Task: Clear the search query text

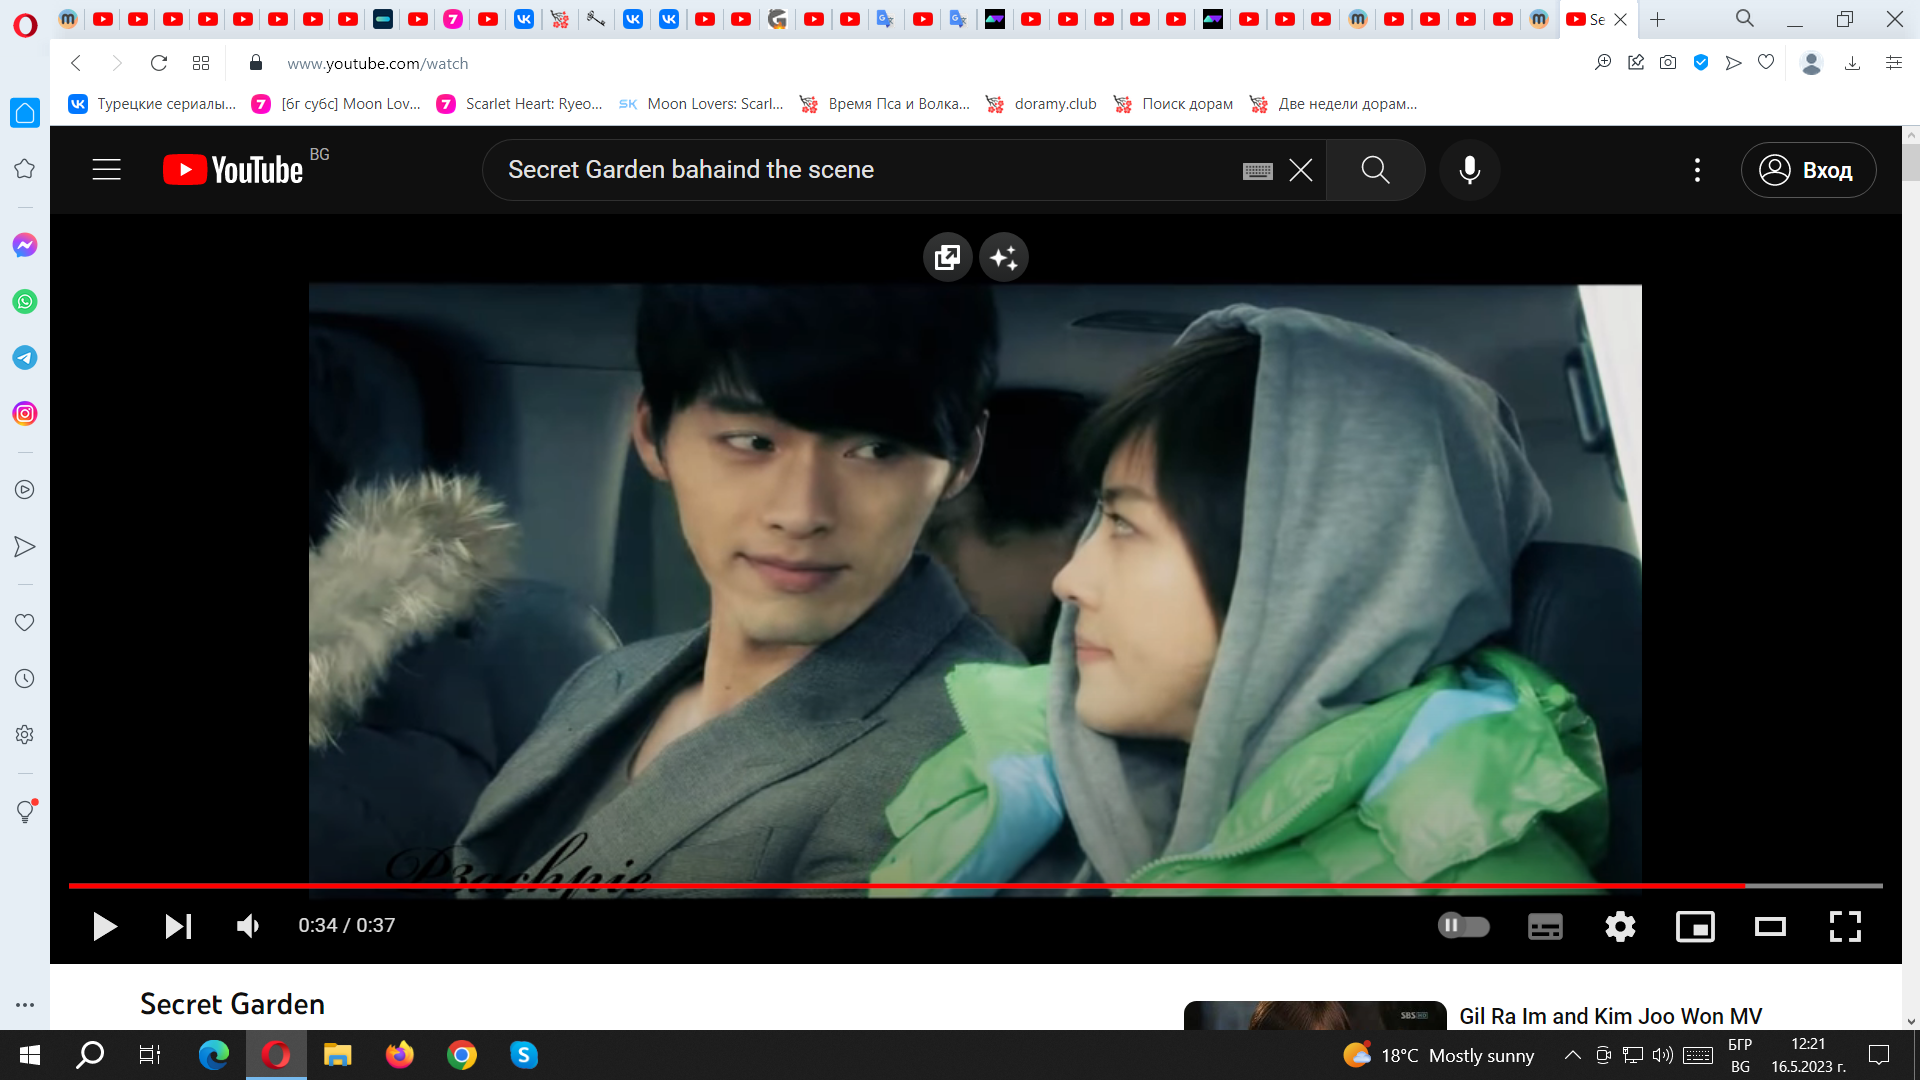Action: [1300, 170]
